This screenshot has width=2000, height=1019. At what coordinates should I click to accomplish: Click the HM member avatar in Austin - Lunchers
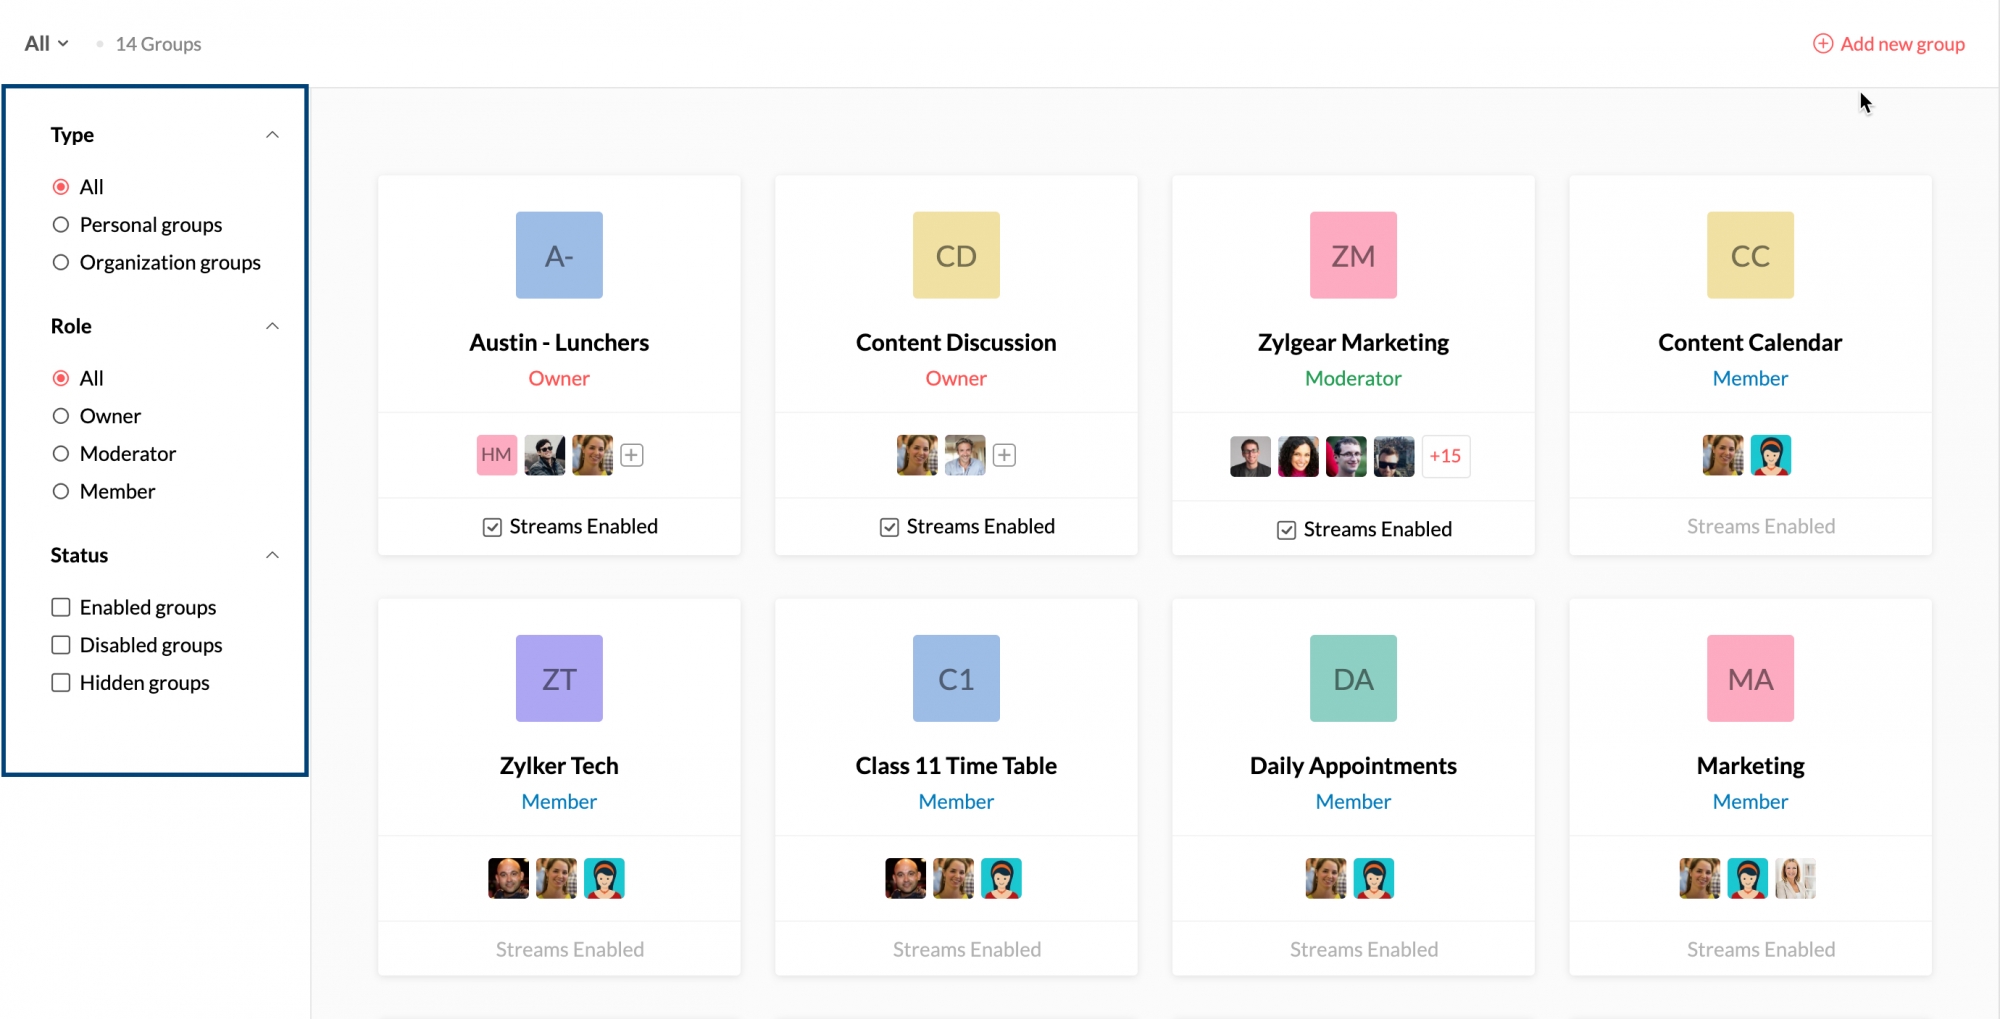pyautogui.click(x=496, y=455)
